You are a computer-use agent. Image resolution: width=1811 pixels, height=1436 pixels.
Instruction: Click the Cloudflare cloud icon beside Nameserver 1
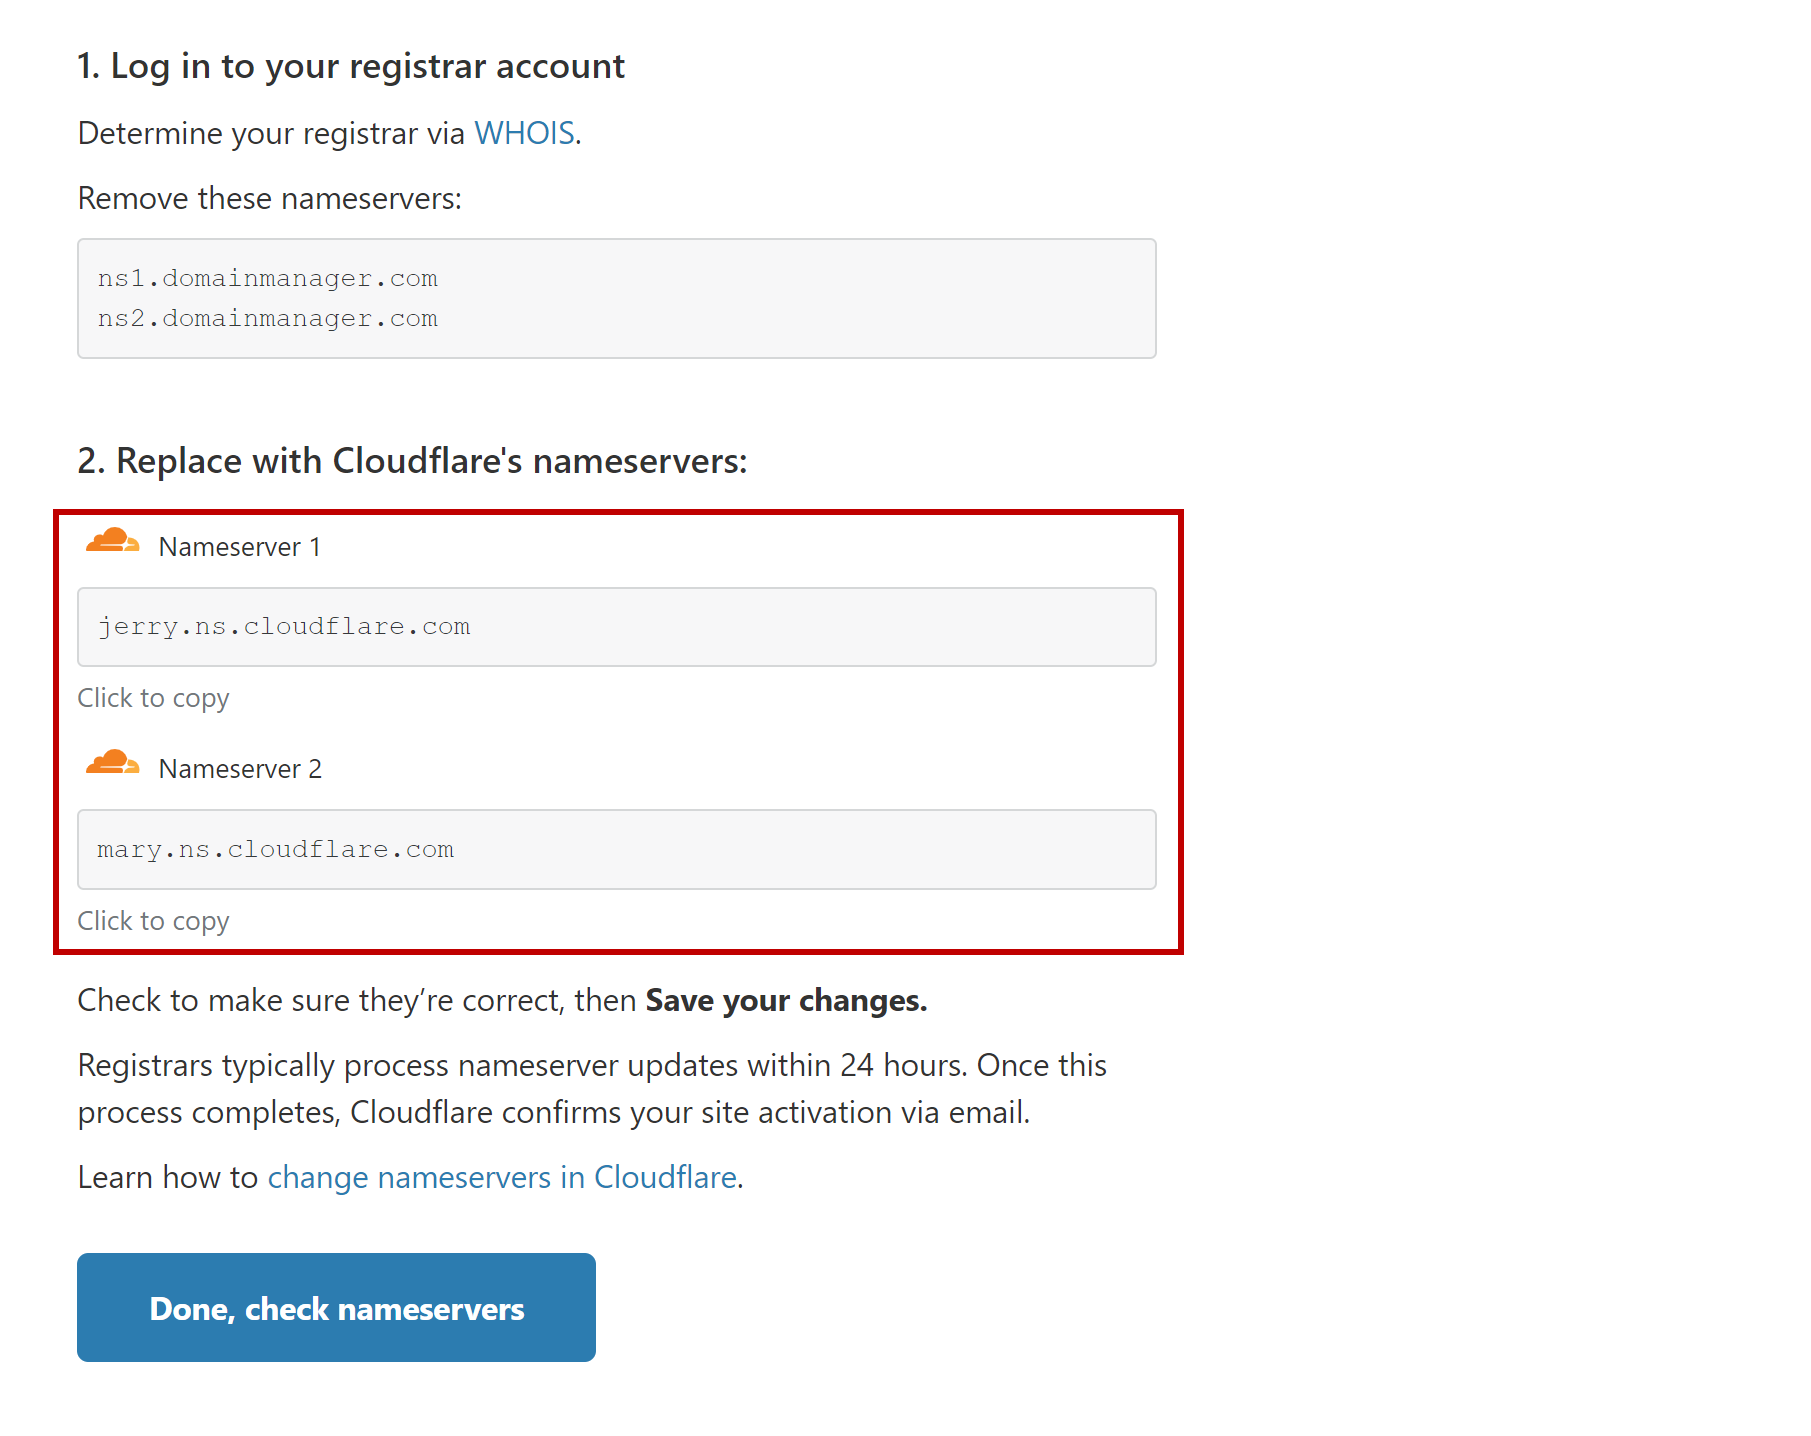(x=112, y=542)
